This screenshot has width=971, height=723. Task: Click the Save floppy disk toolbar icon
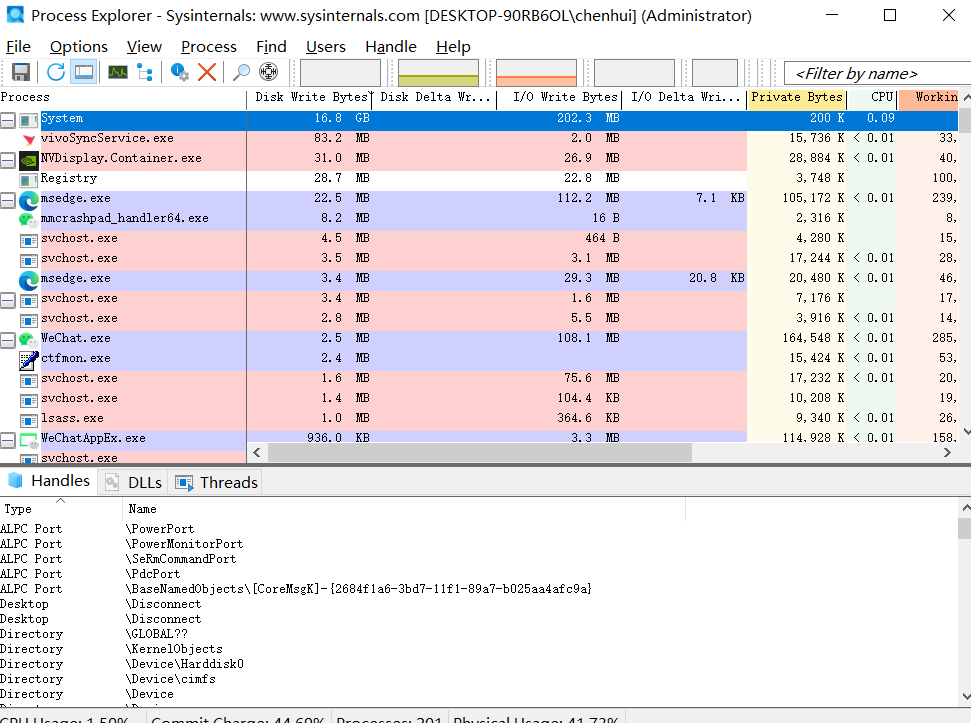(x=21, y=72)
